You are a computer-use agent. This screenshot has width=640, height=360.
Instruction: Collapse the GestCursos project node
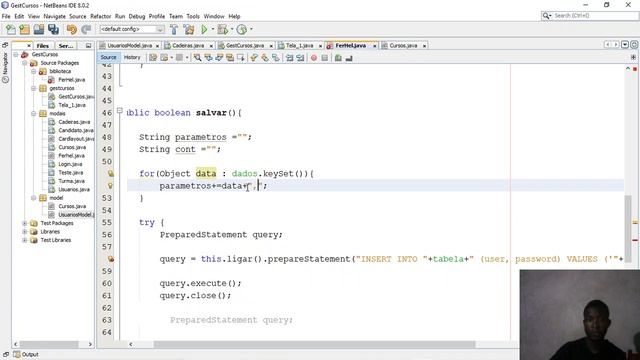click(16, 54)
